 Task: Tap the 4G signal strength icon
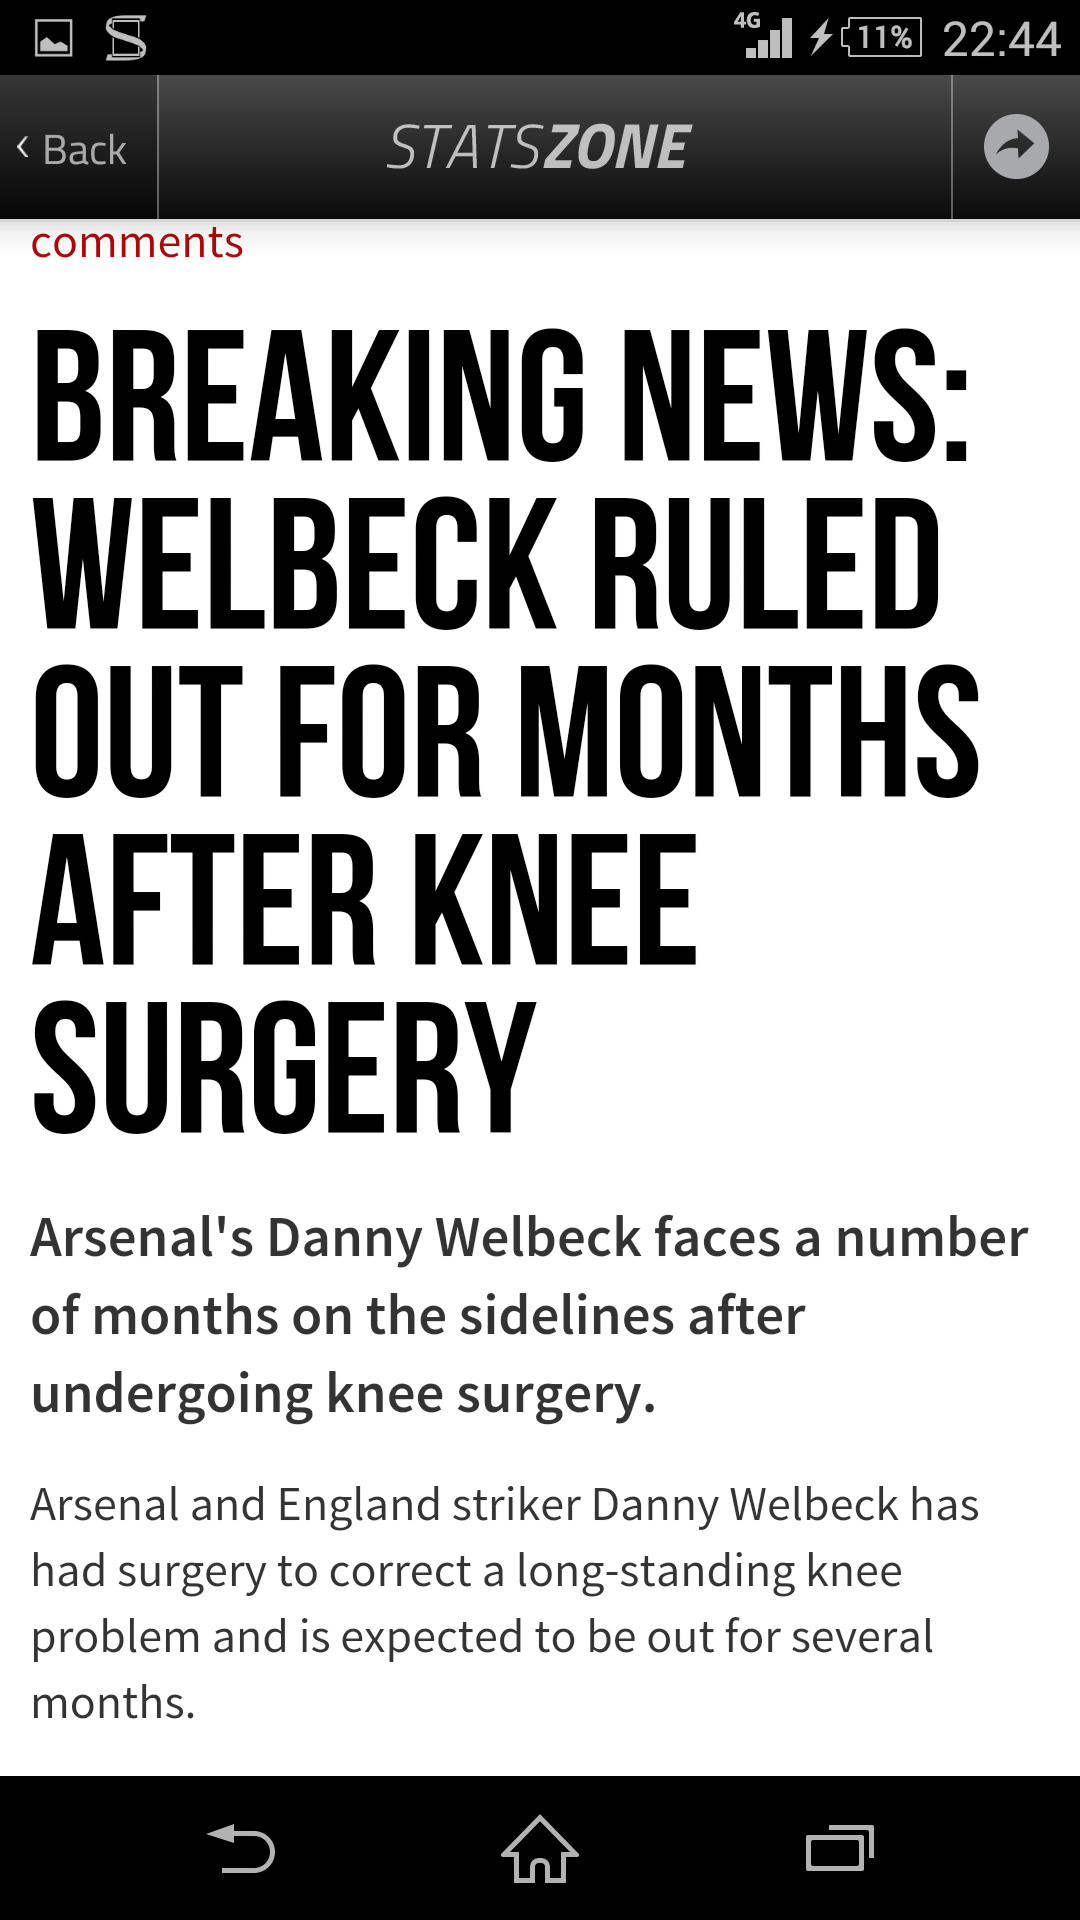click(x=763, y=35)
